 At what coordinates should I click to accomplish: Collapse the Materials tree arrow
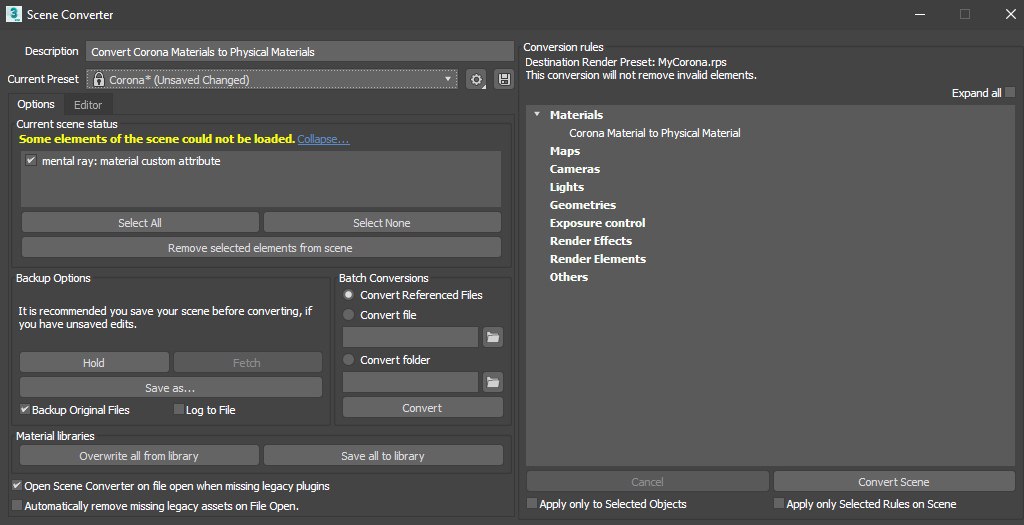tap(537, 114)
